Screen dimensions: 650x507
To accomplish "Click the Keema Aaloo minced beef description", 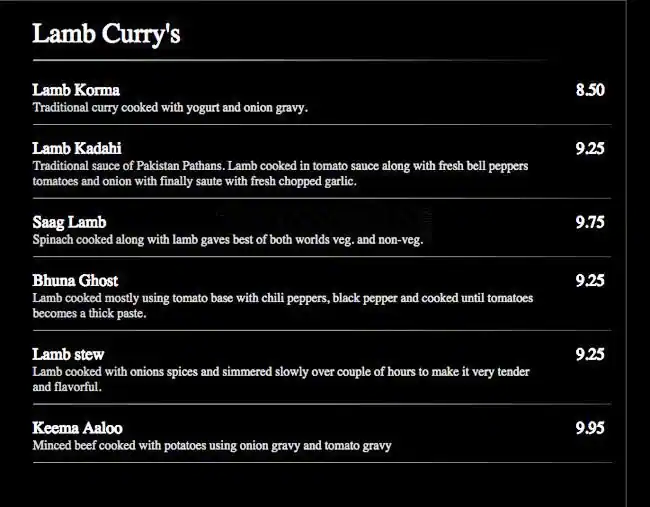I will point(211,445).
